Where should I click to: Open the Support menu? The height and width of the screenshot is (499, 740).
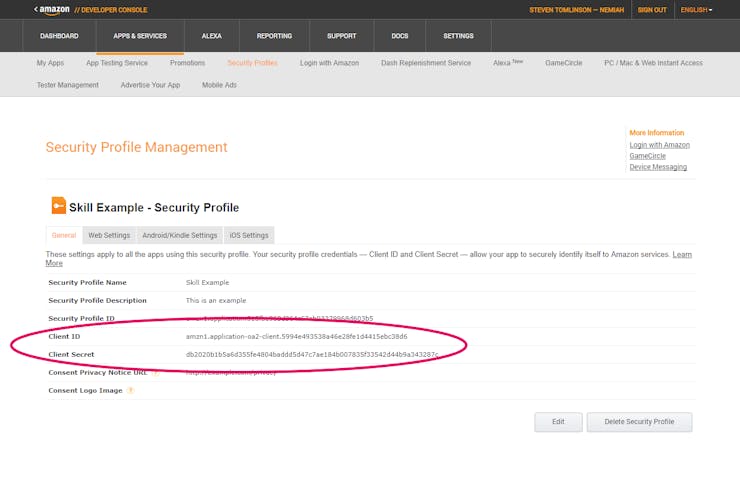click(342, 36)
